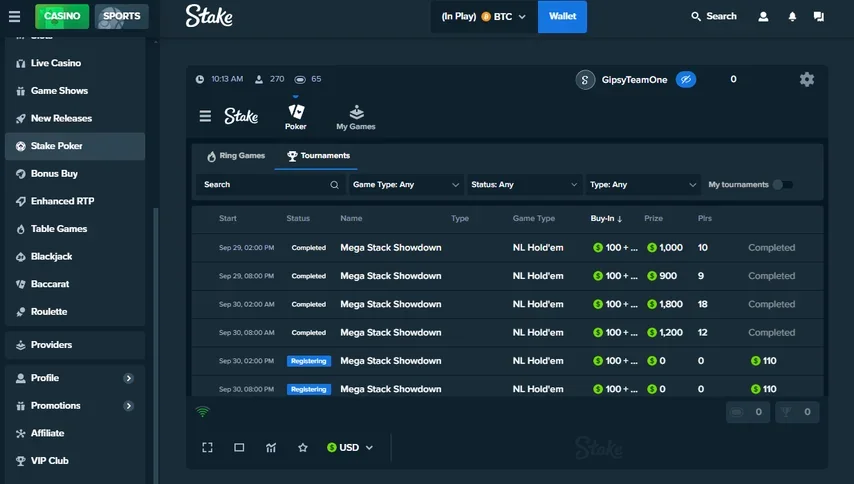Image resolution: width=854 pixels, height=484 pixels.
Task: Switch to the SPORTS section
Action: (121, 16)
